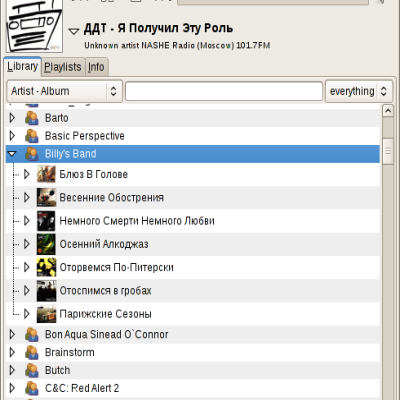Expand the Оторвемся По-Питерски album
Screen dimensions: 400x400
(x=27, y=267)
